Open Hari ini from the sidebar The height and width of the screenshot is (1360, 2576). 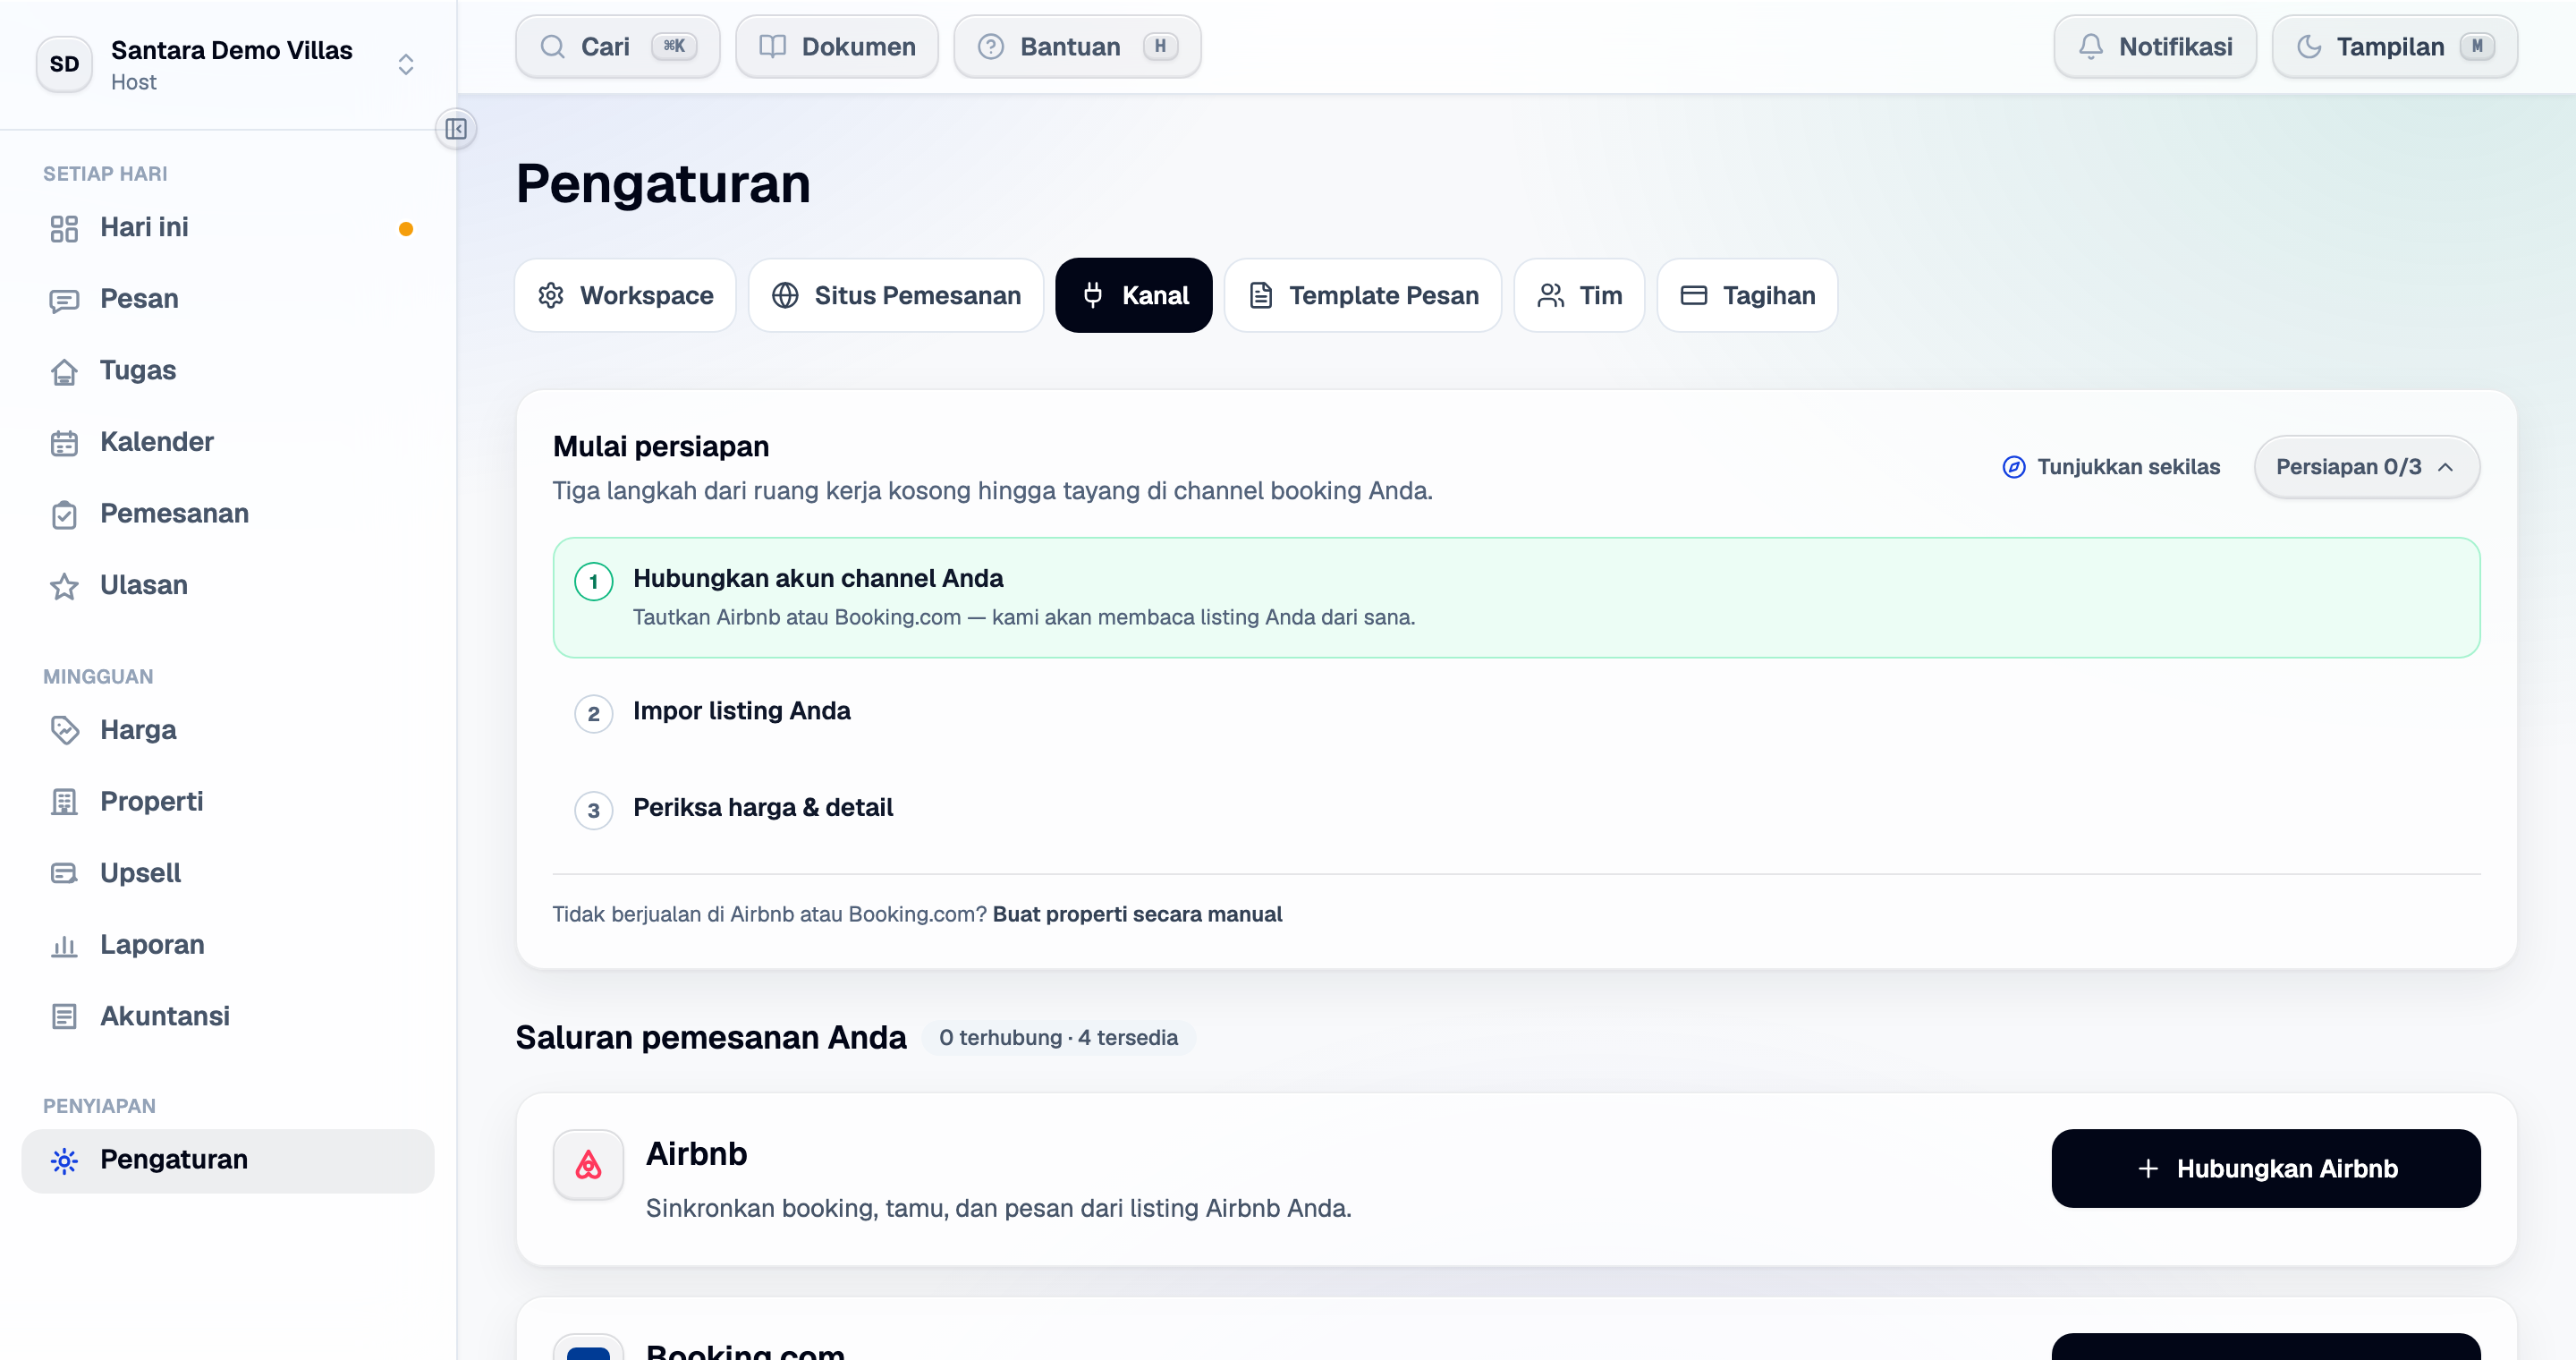(228, 227)
